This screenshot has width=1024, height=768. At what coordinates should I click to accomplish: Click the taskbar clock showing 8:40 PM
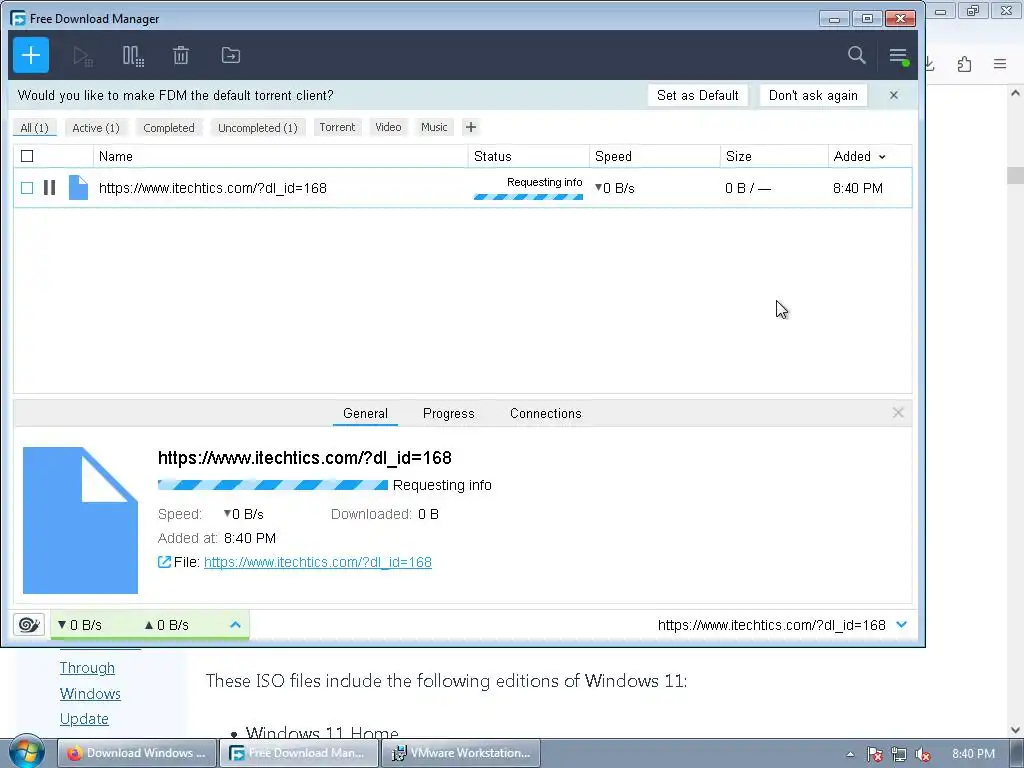point(973,754)
